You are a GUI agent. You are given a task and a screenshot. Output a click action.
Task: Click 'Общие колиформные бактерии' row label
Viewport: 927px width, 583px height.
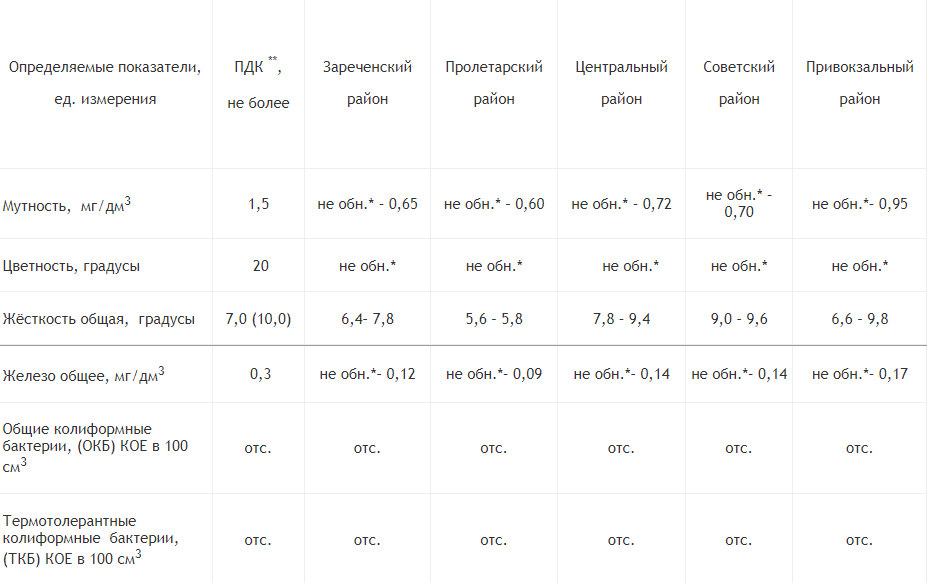tap(95, 448)
